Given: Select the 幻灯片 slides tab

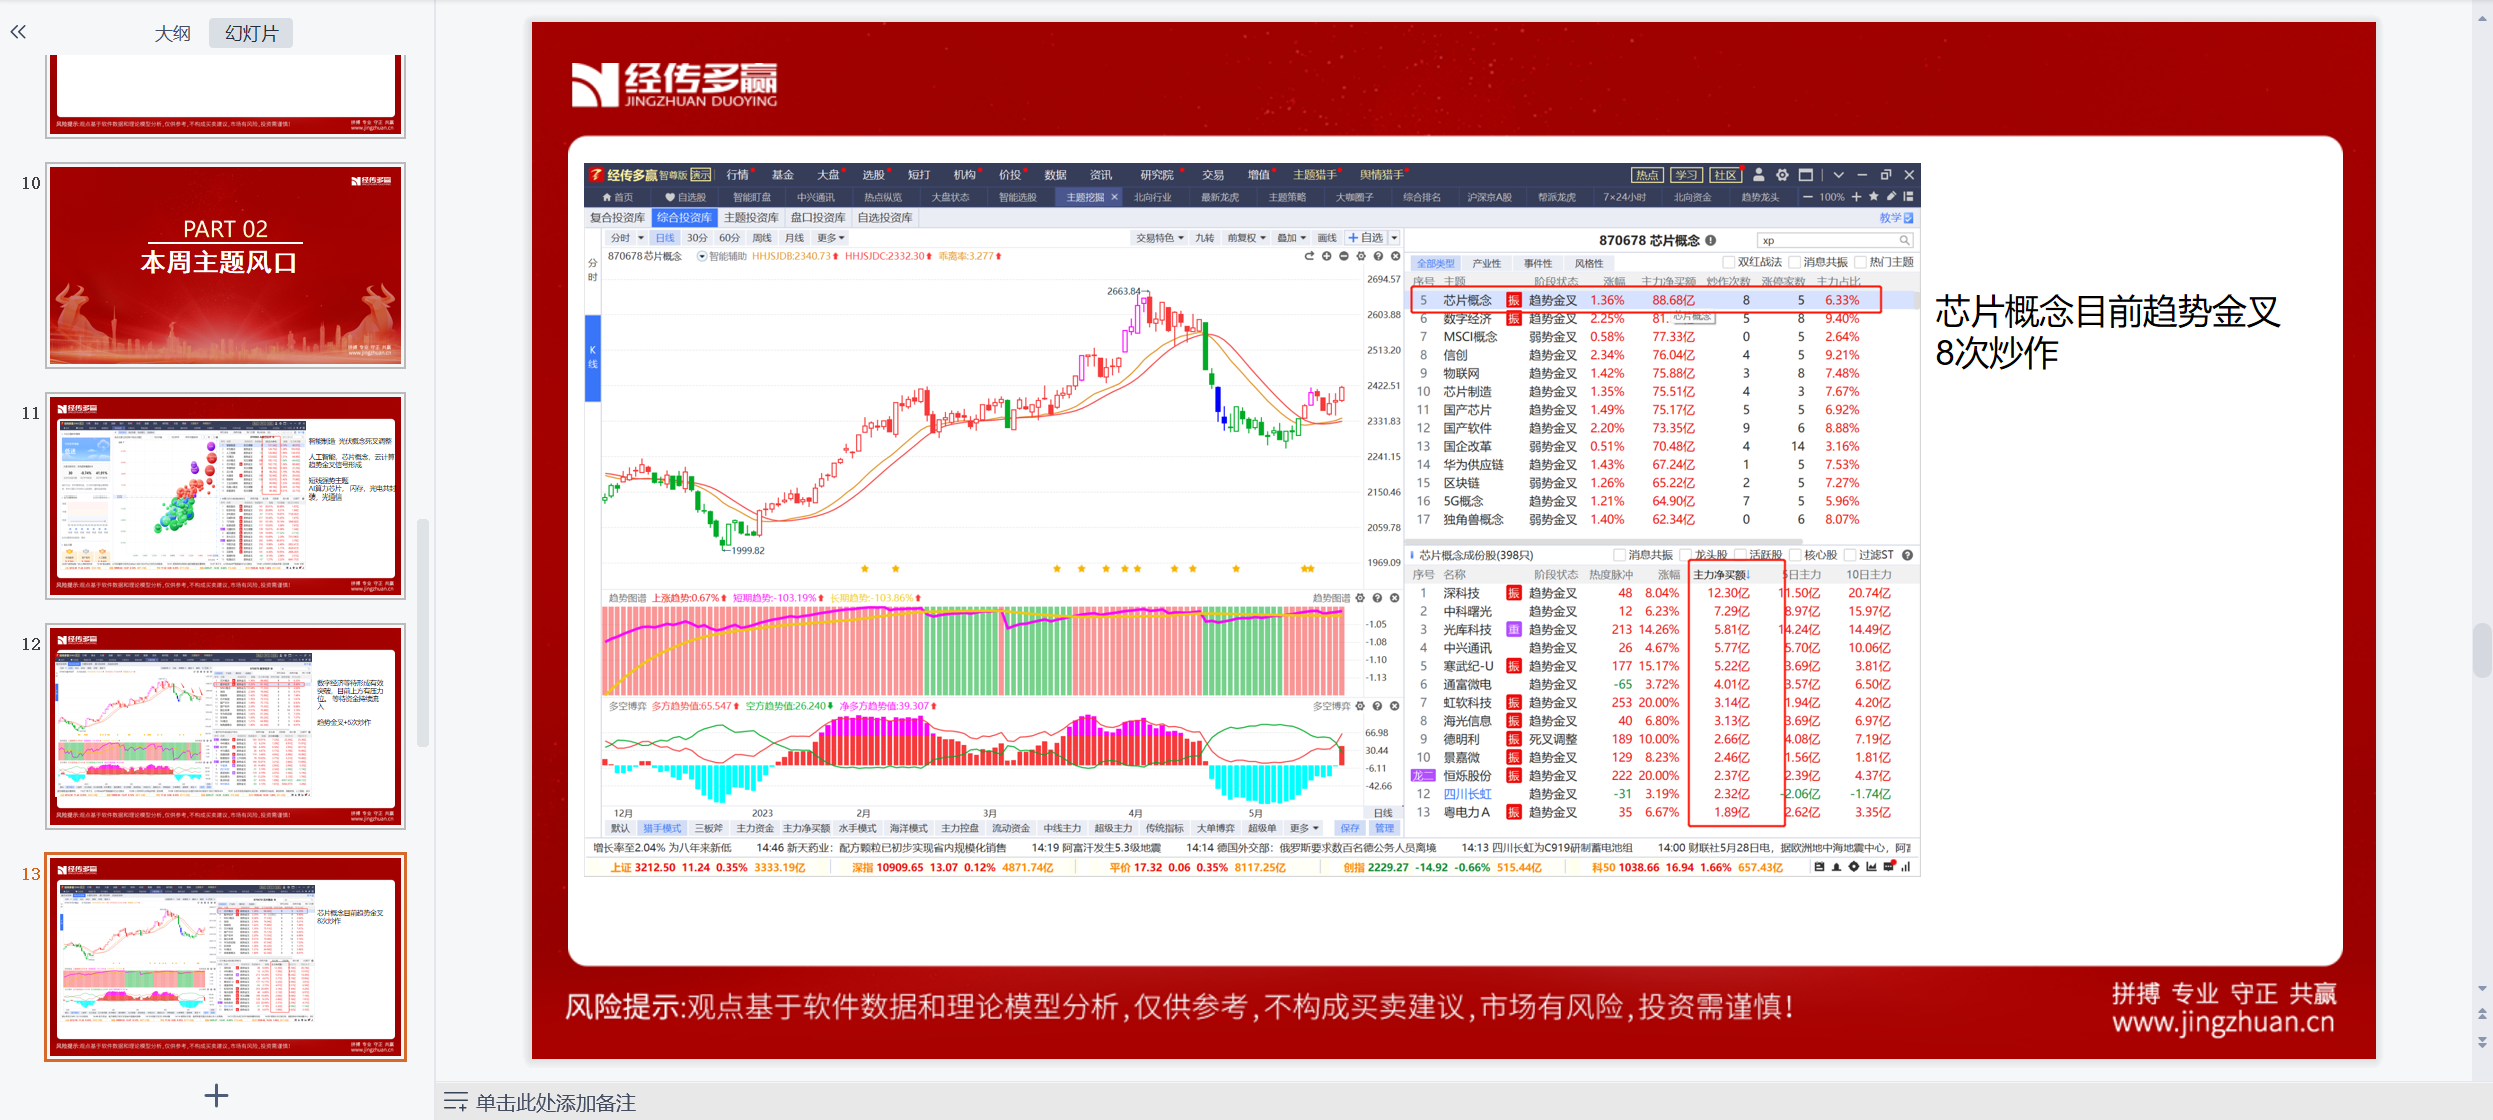Looking at the screenshot, I should 251,33.
